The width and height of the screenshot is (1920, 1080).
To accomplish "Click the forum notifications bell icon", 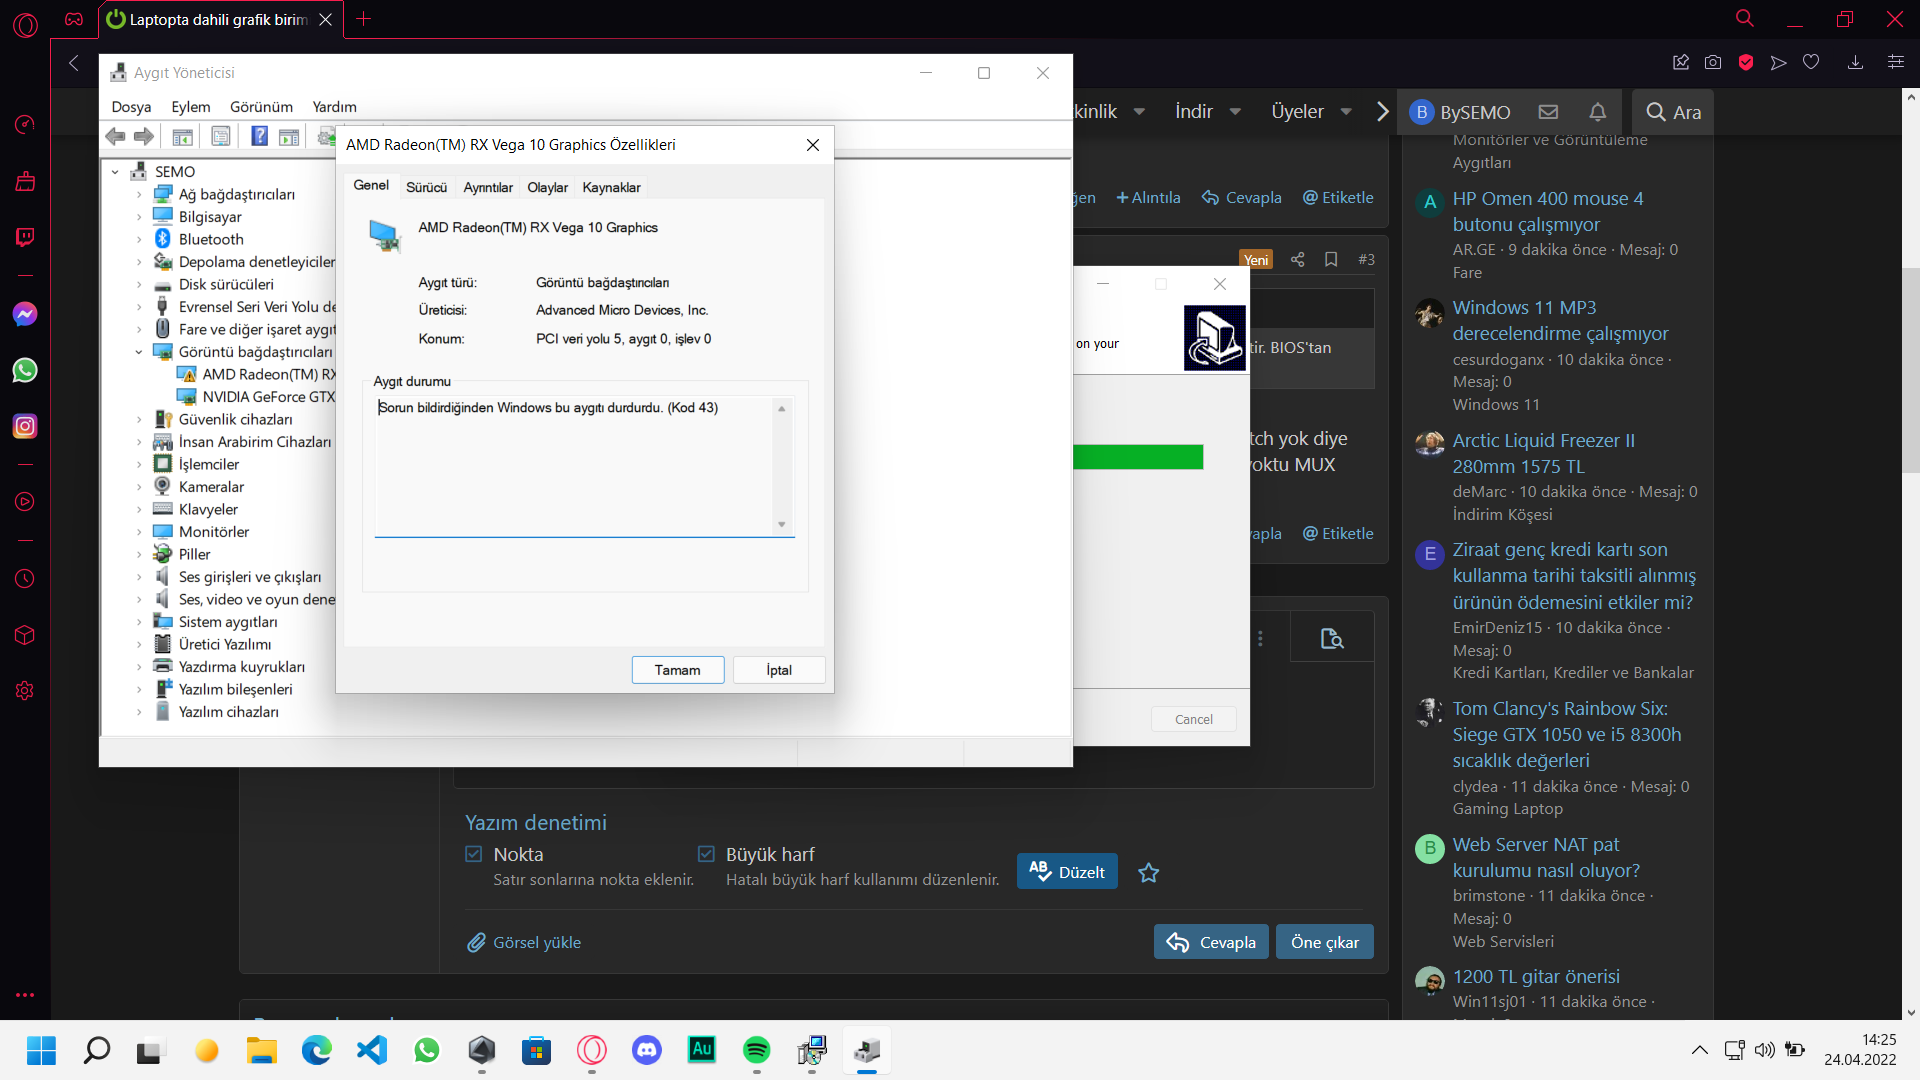I will pos(1597,112).
